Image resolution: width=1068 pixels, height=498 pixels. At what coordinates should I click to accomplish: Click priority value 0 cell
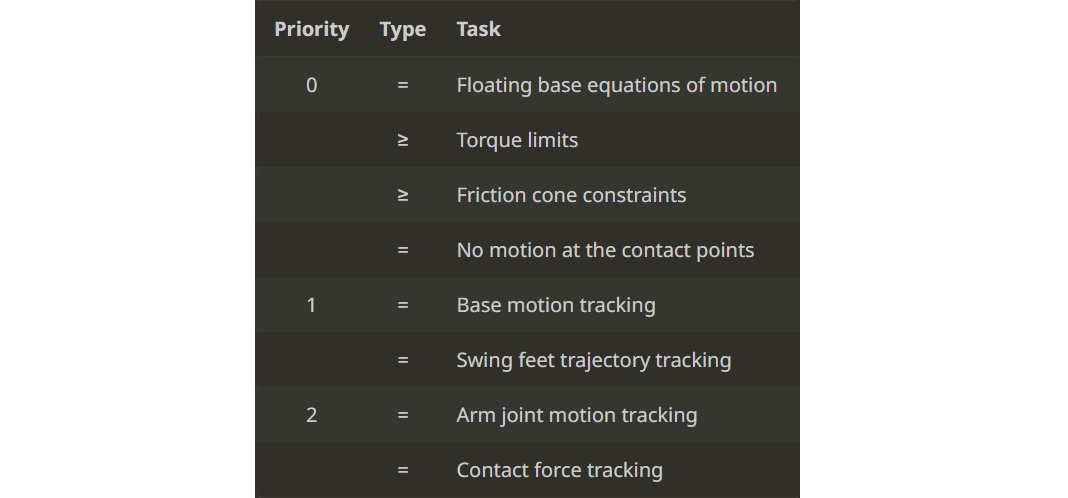tap(311, 85)
